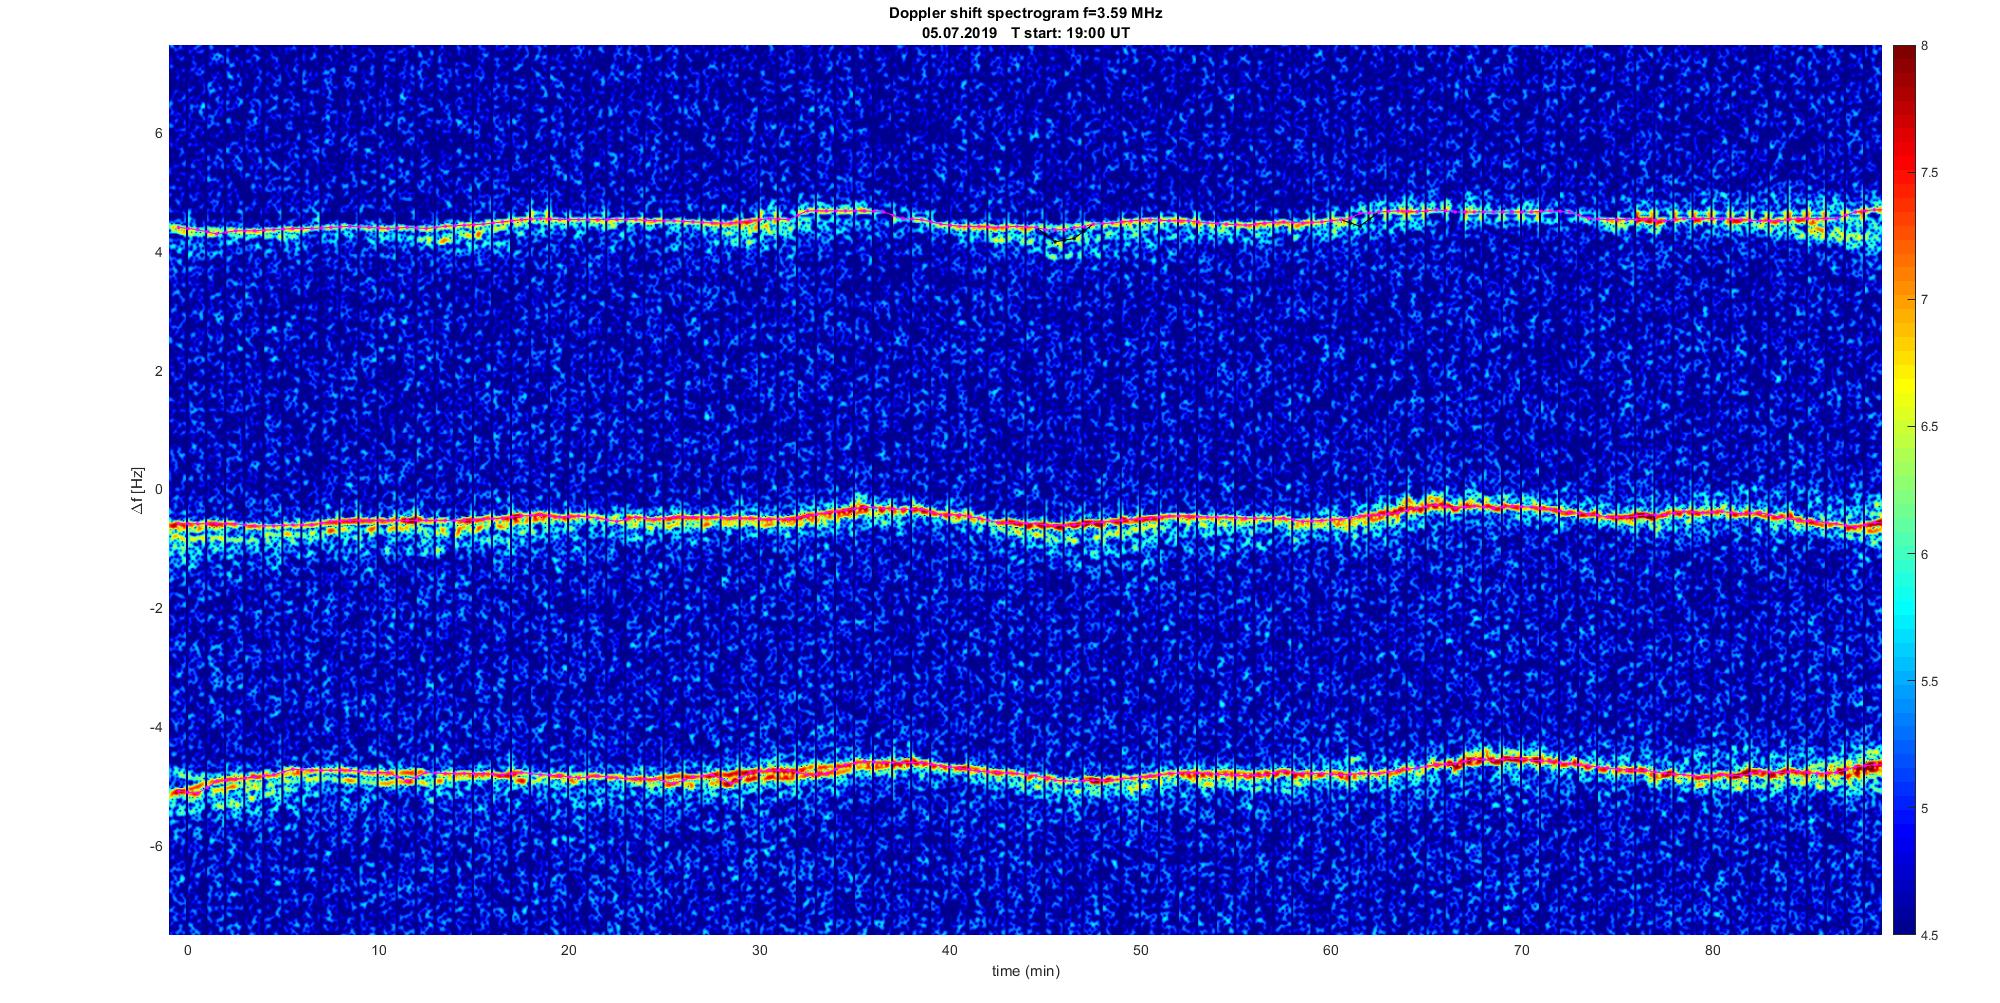Click colorbar tick label '7.5'
Viewport: 2000px width, 1003px height.
(x=1929, y=173)
